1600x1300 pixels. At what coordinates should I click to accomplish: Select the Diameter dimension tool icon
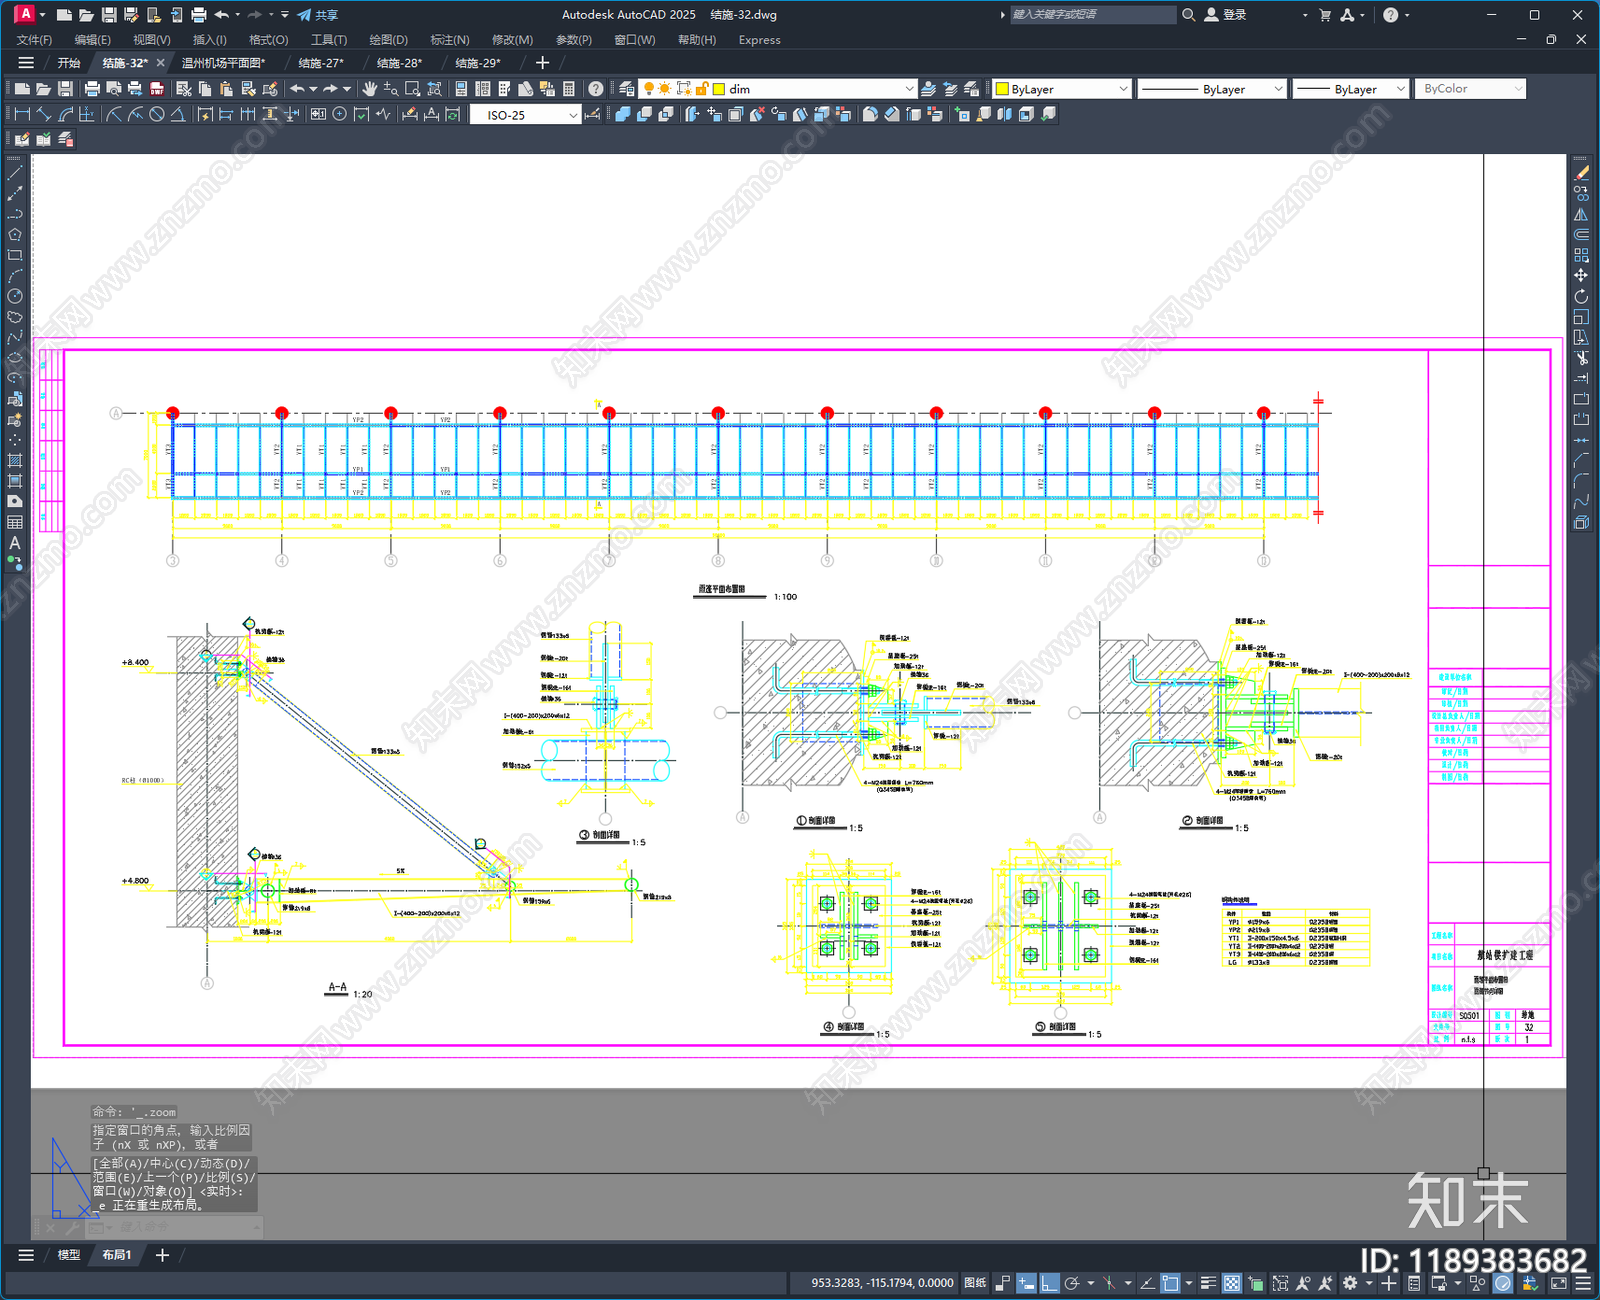point(157,114)
